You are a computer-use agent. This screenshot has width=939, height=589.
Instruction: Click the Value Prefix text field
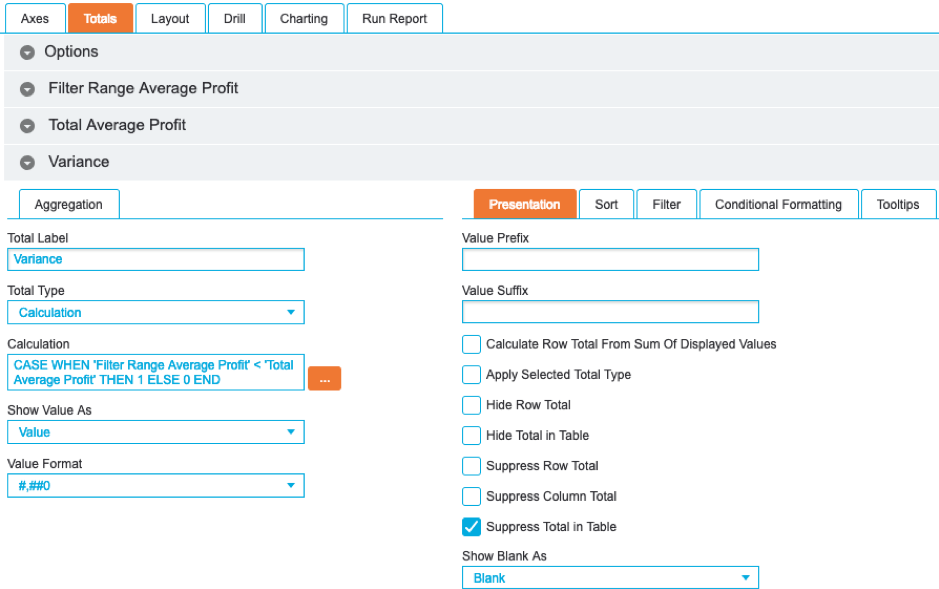(x=610, y=260)
